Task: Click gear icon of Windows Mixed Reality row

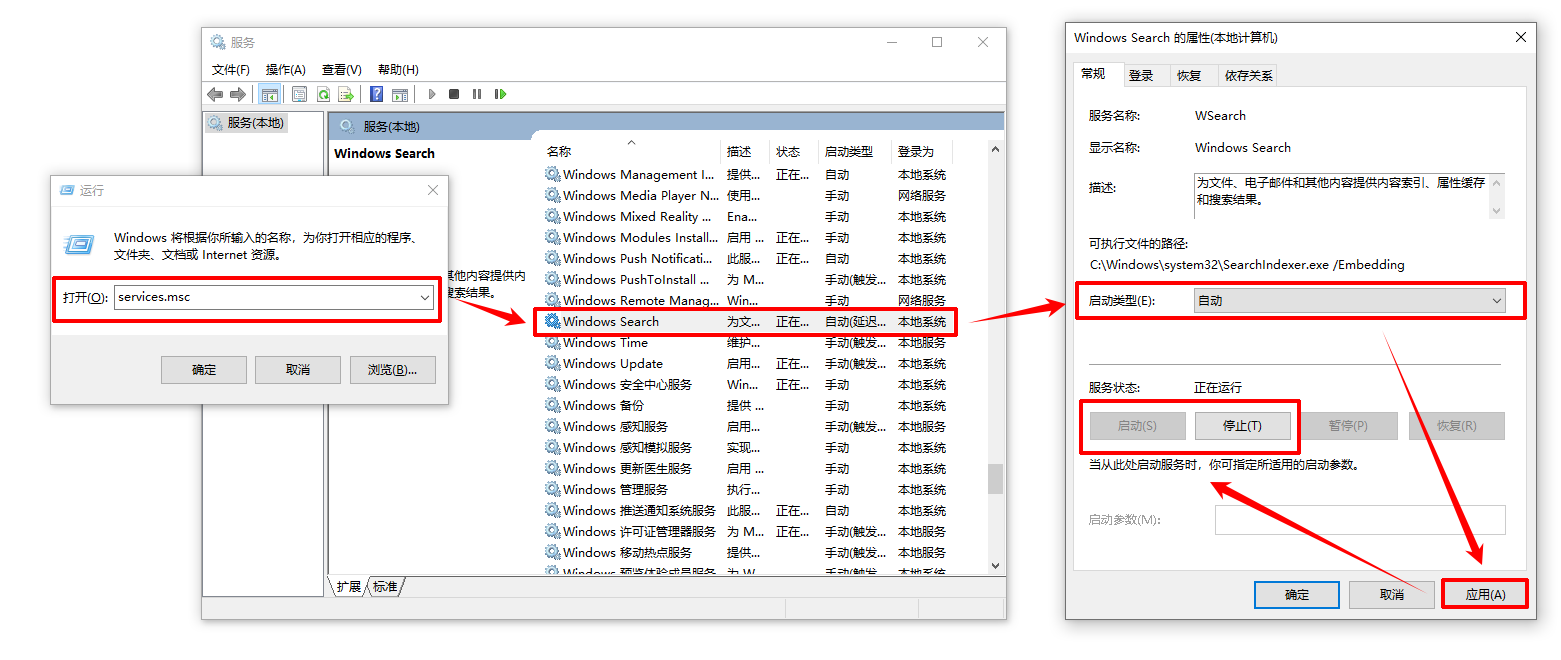Action: coord(552,216)
